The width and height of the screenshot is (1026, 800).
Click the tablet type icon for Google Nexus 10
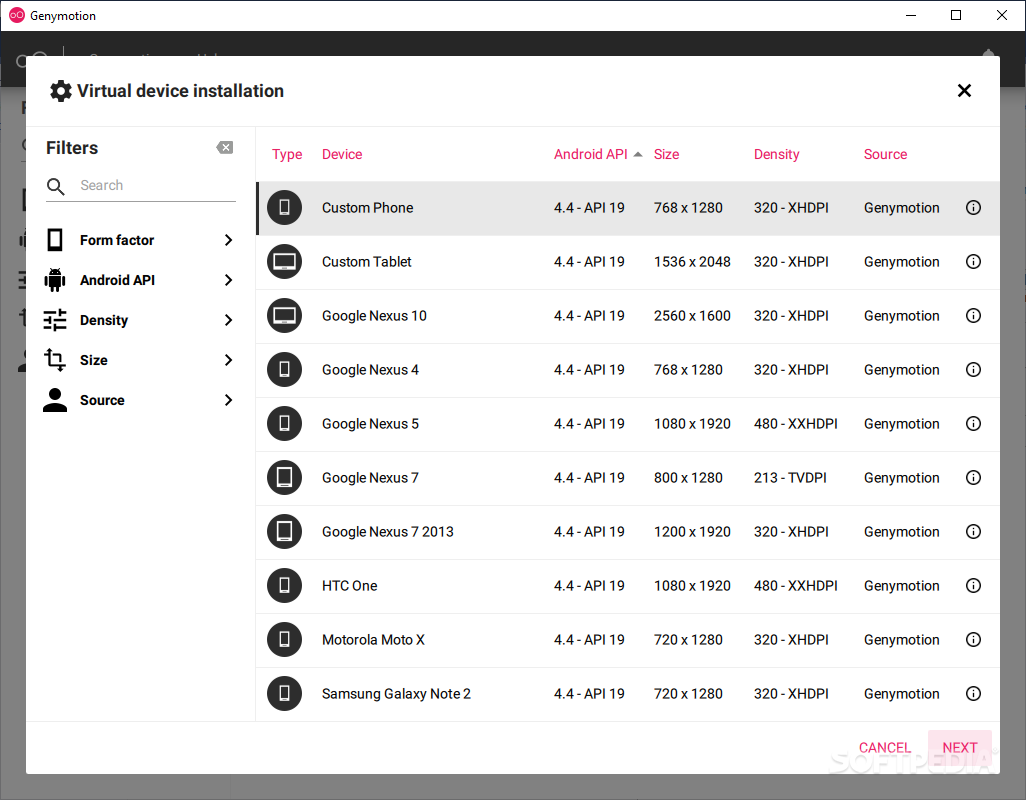tap(284, 316)
